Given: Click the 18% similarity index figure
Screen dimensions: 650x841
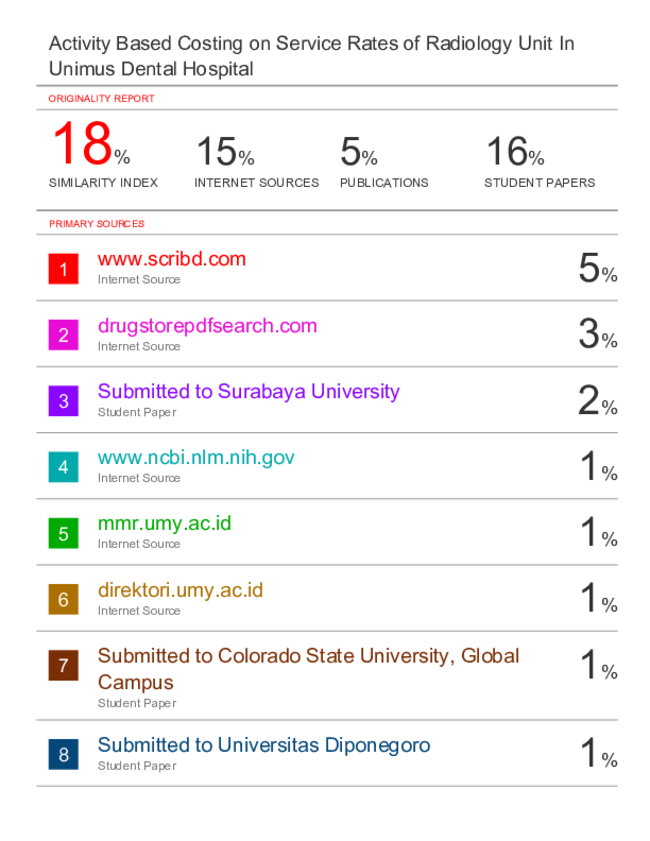Looking at the screenshot, I should point(91,144).
